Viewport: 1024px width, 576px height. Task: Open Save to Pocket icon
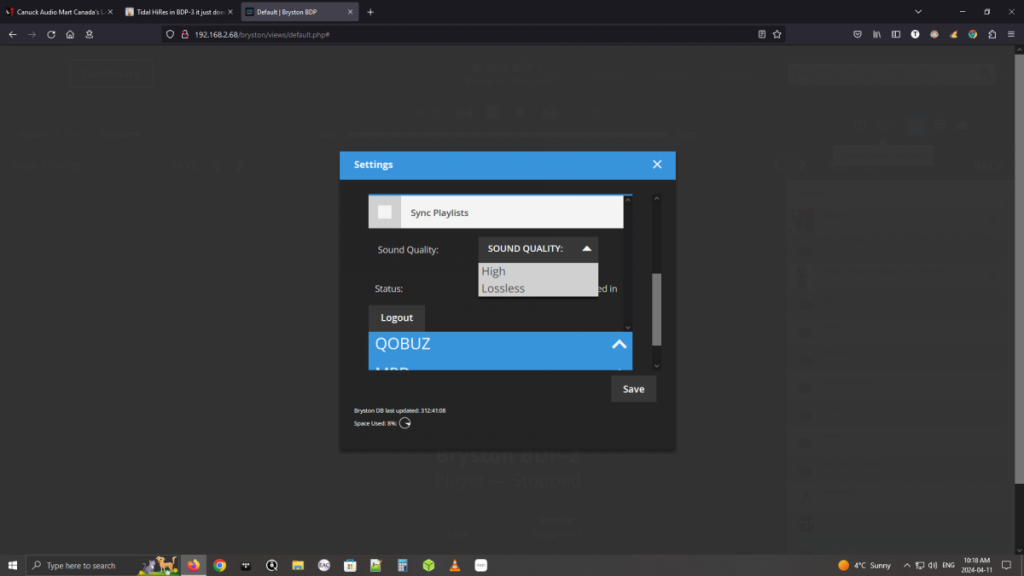tap(857, 35)
